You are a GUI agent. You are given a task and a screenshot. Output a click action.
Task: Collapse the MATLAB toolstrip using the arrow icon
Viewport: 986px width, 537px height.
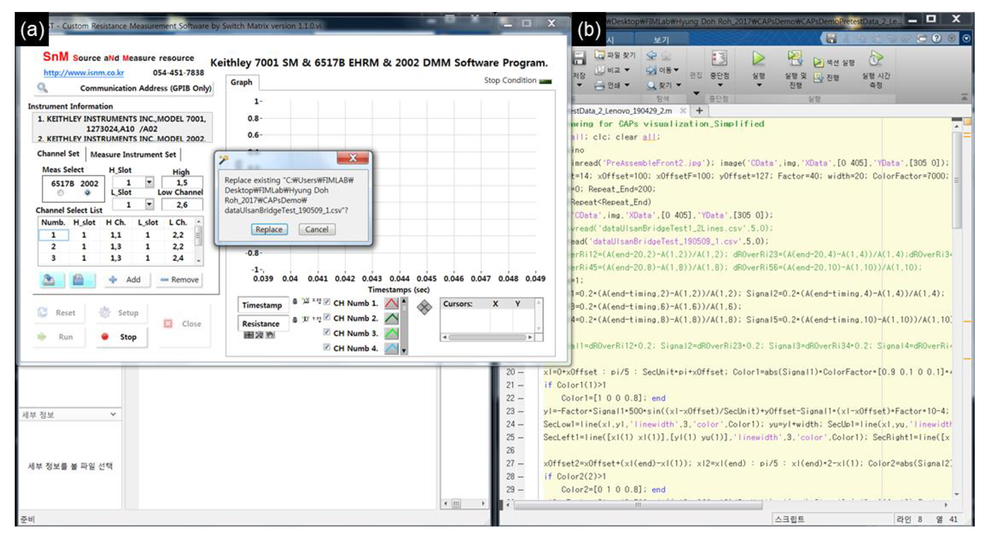(x=964, y=98)
